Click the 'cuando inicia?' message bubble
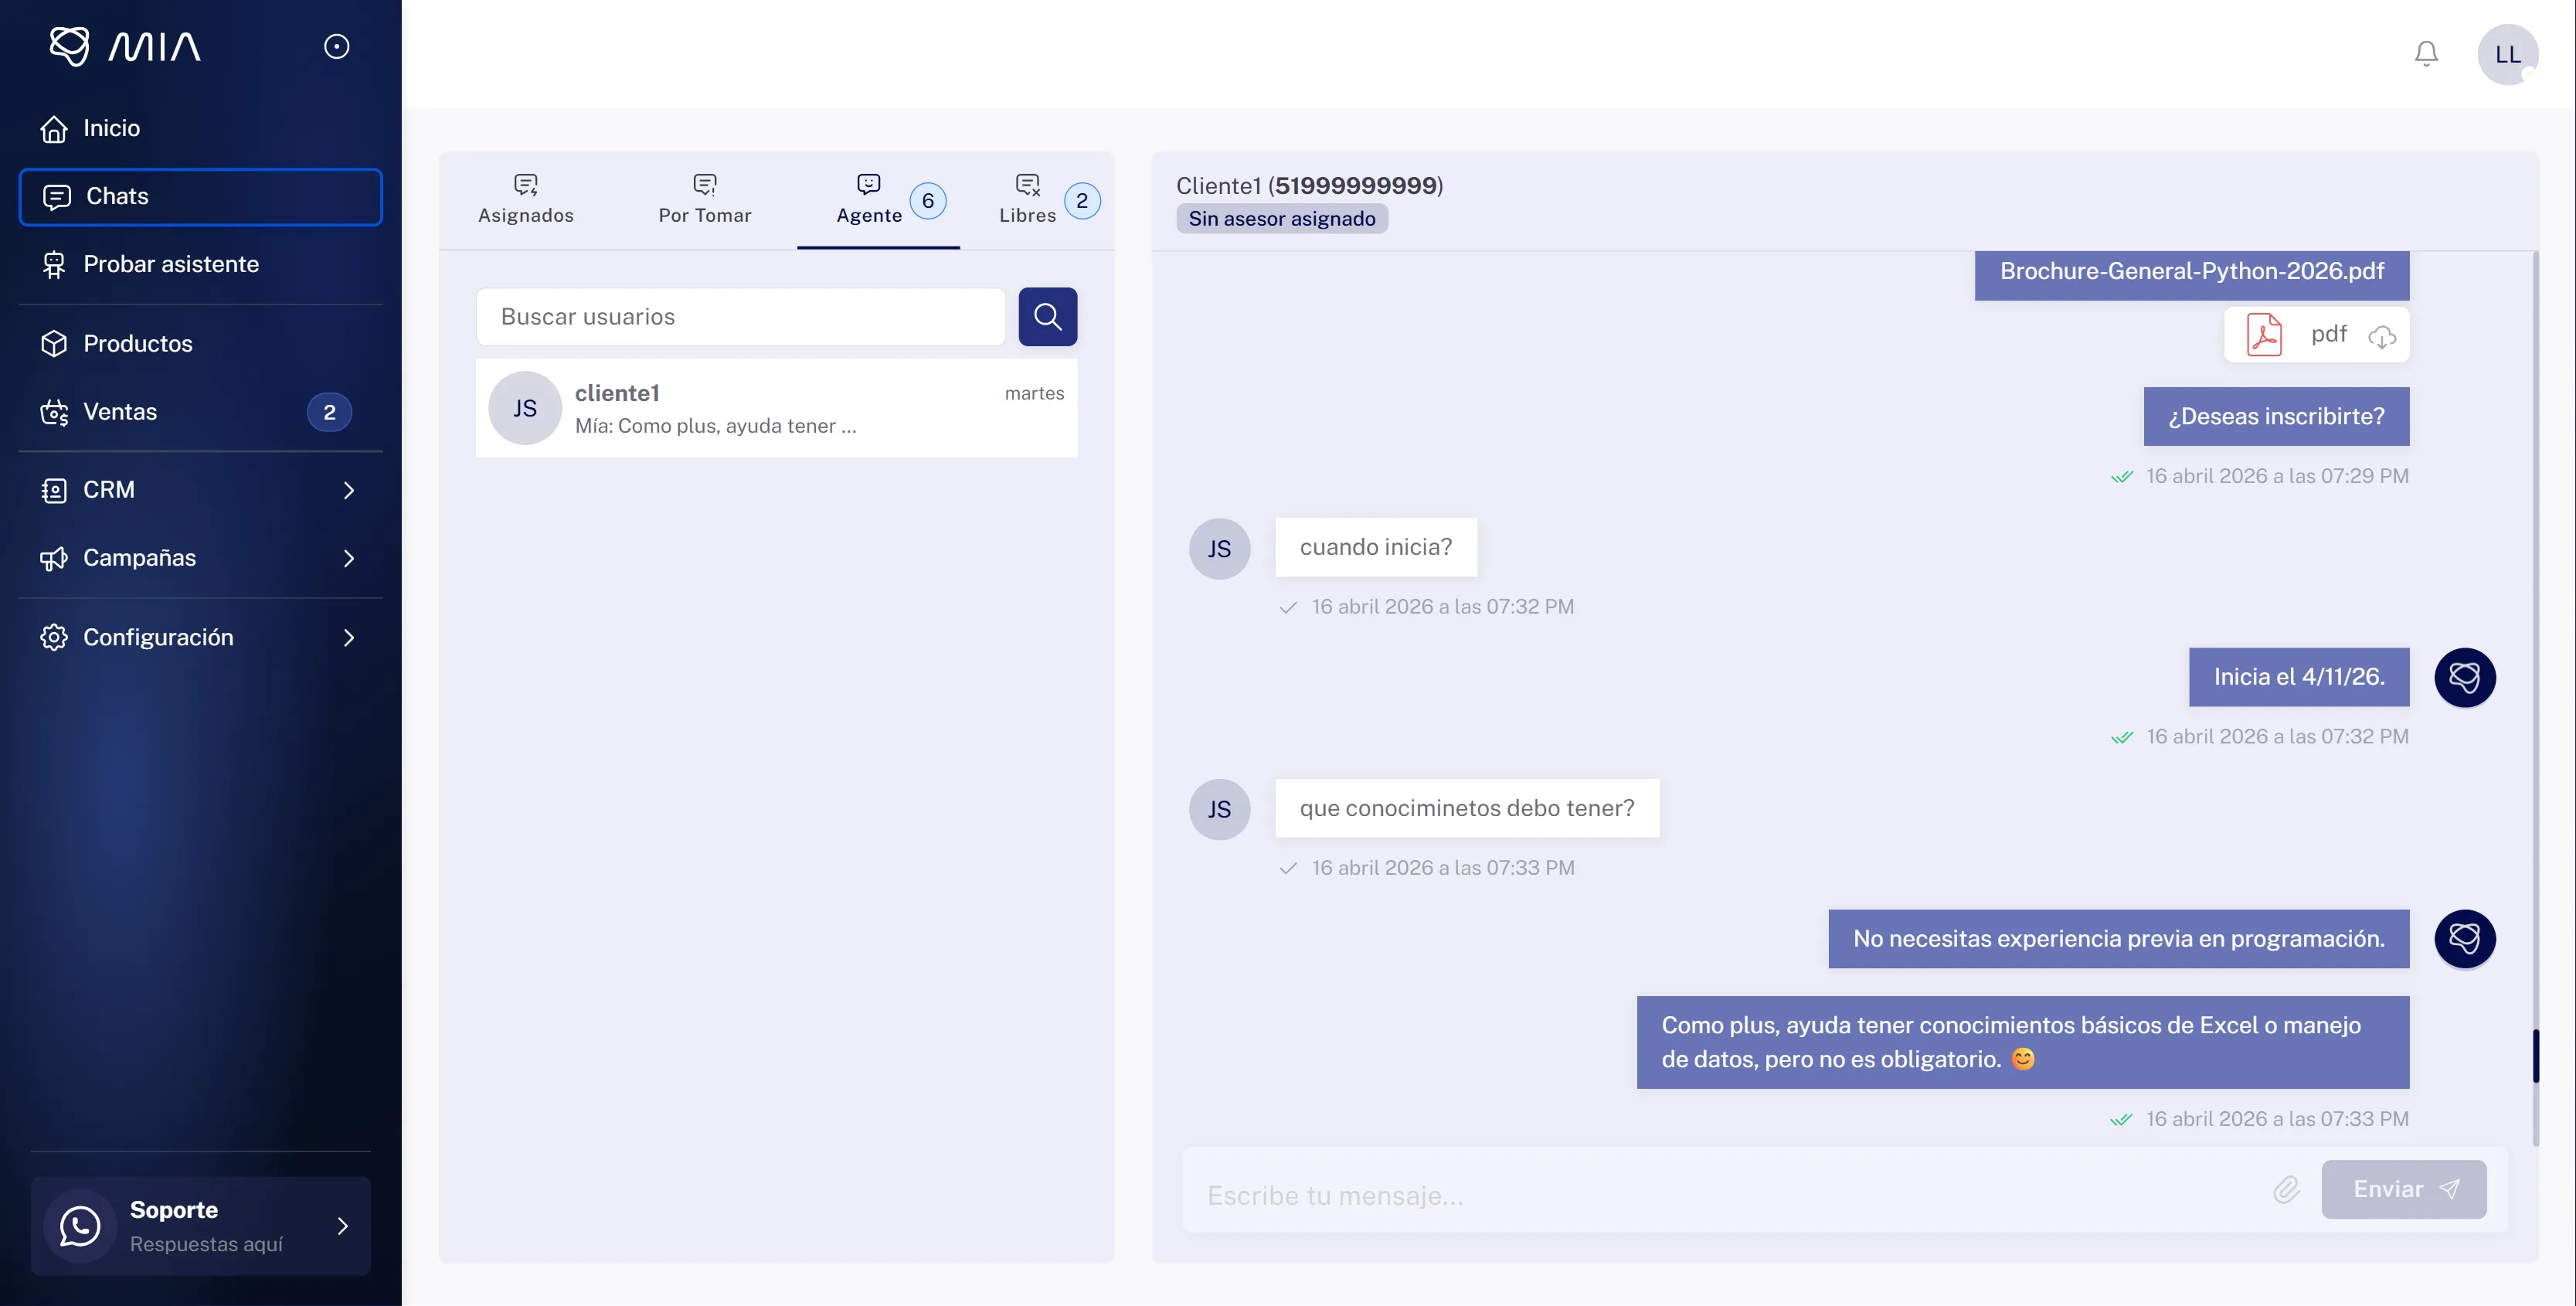The width and height of the screenshot is (2576, 1306). tap(1376, 547)
